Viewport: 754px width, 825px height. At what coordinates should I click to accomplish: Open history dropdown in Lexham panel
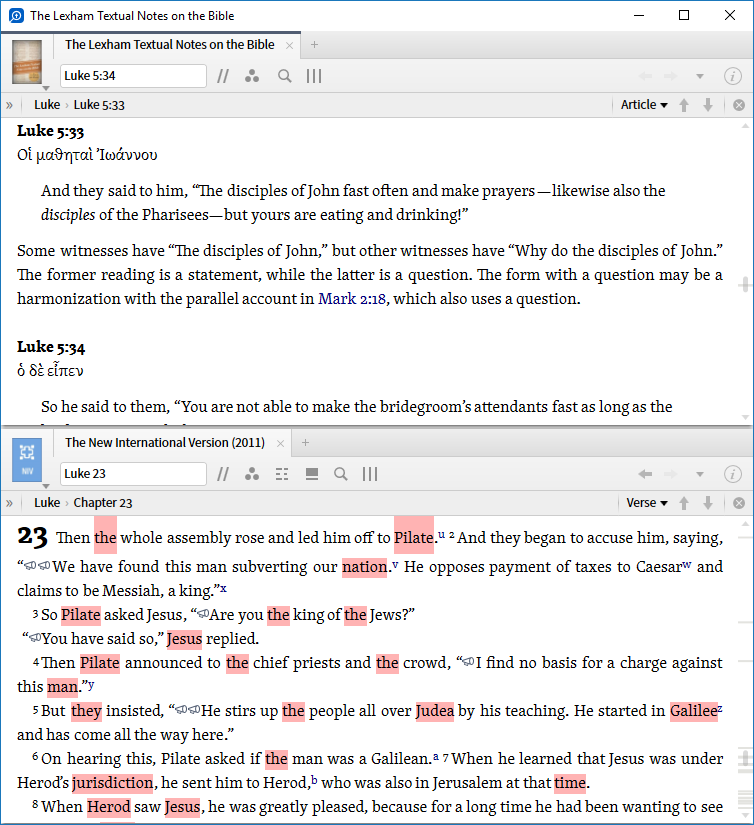(700, 76)
